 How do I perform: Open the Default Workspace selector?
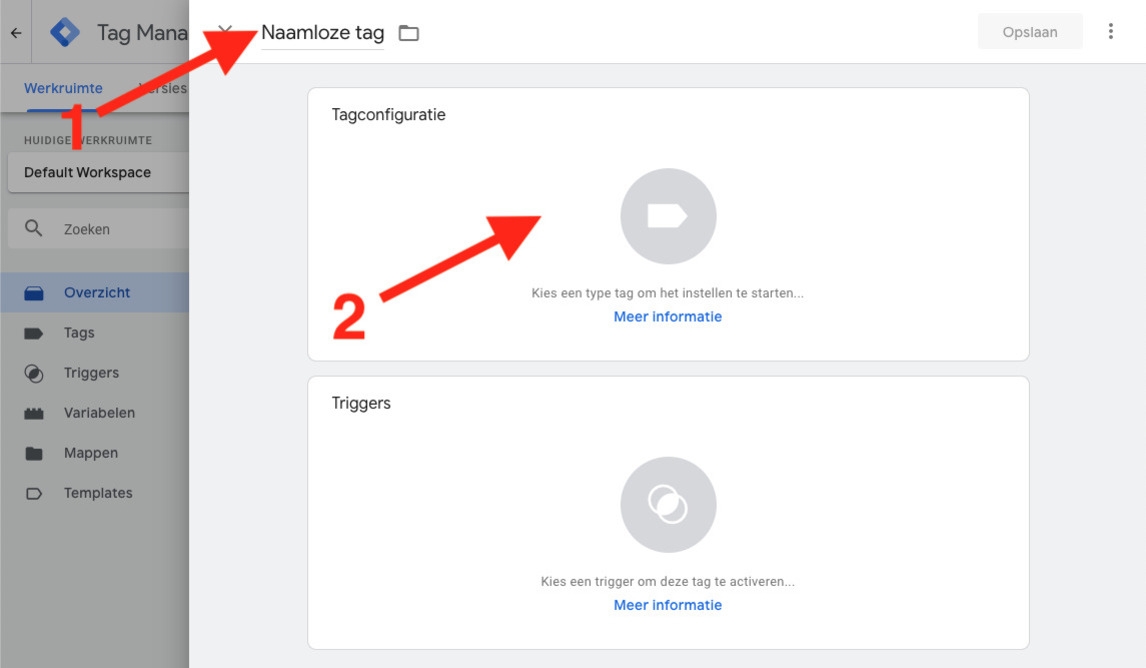click(98, 172)
